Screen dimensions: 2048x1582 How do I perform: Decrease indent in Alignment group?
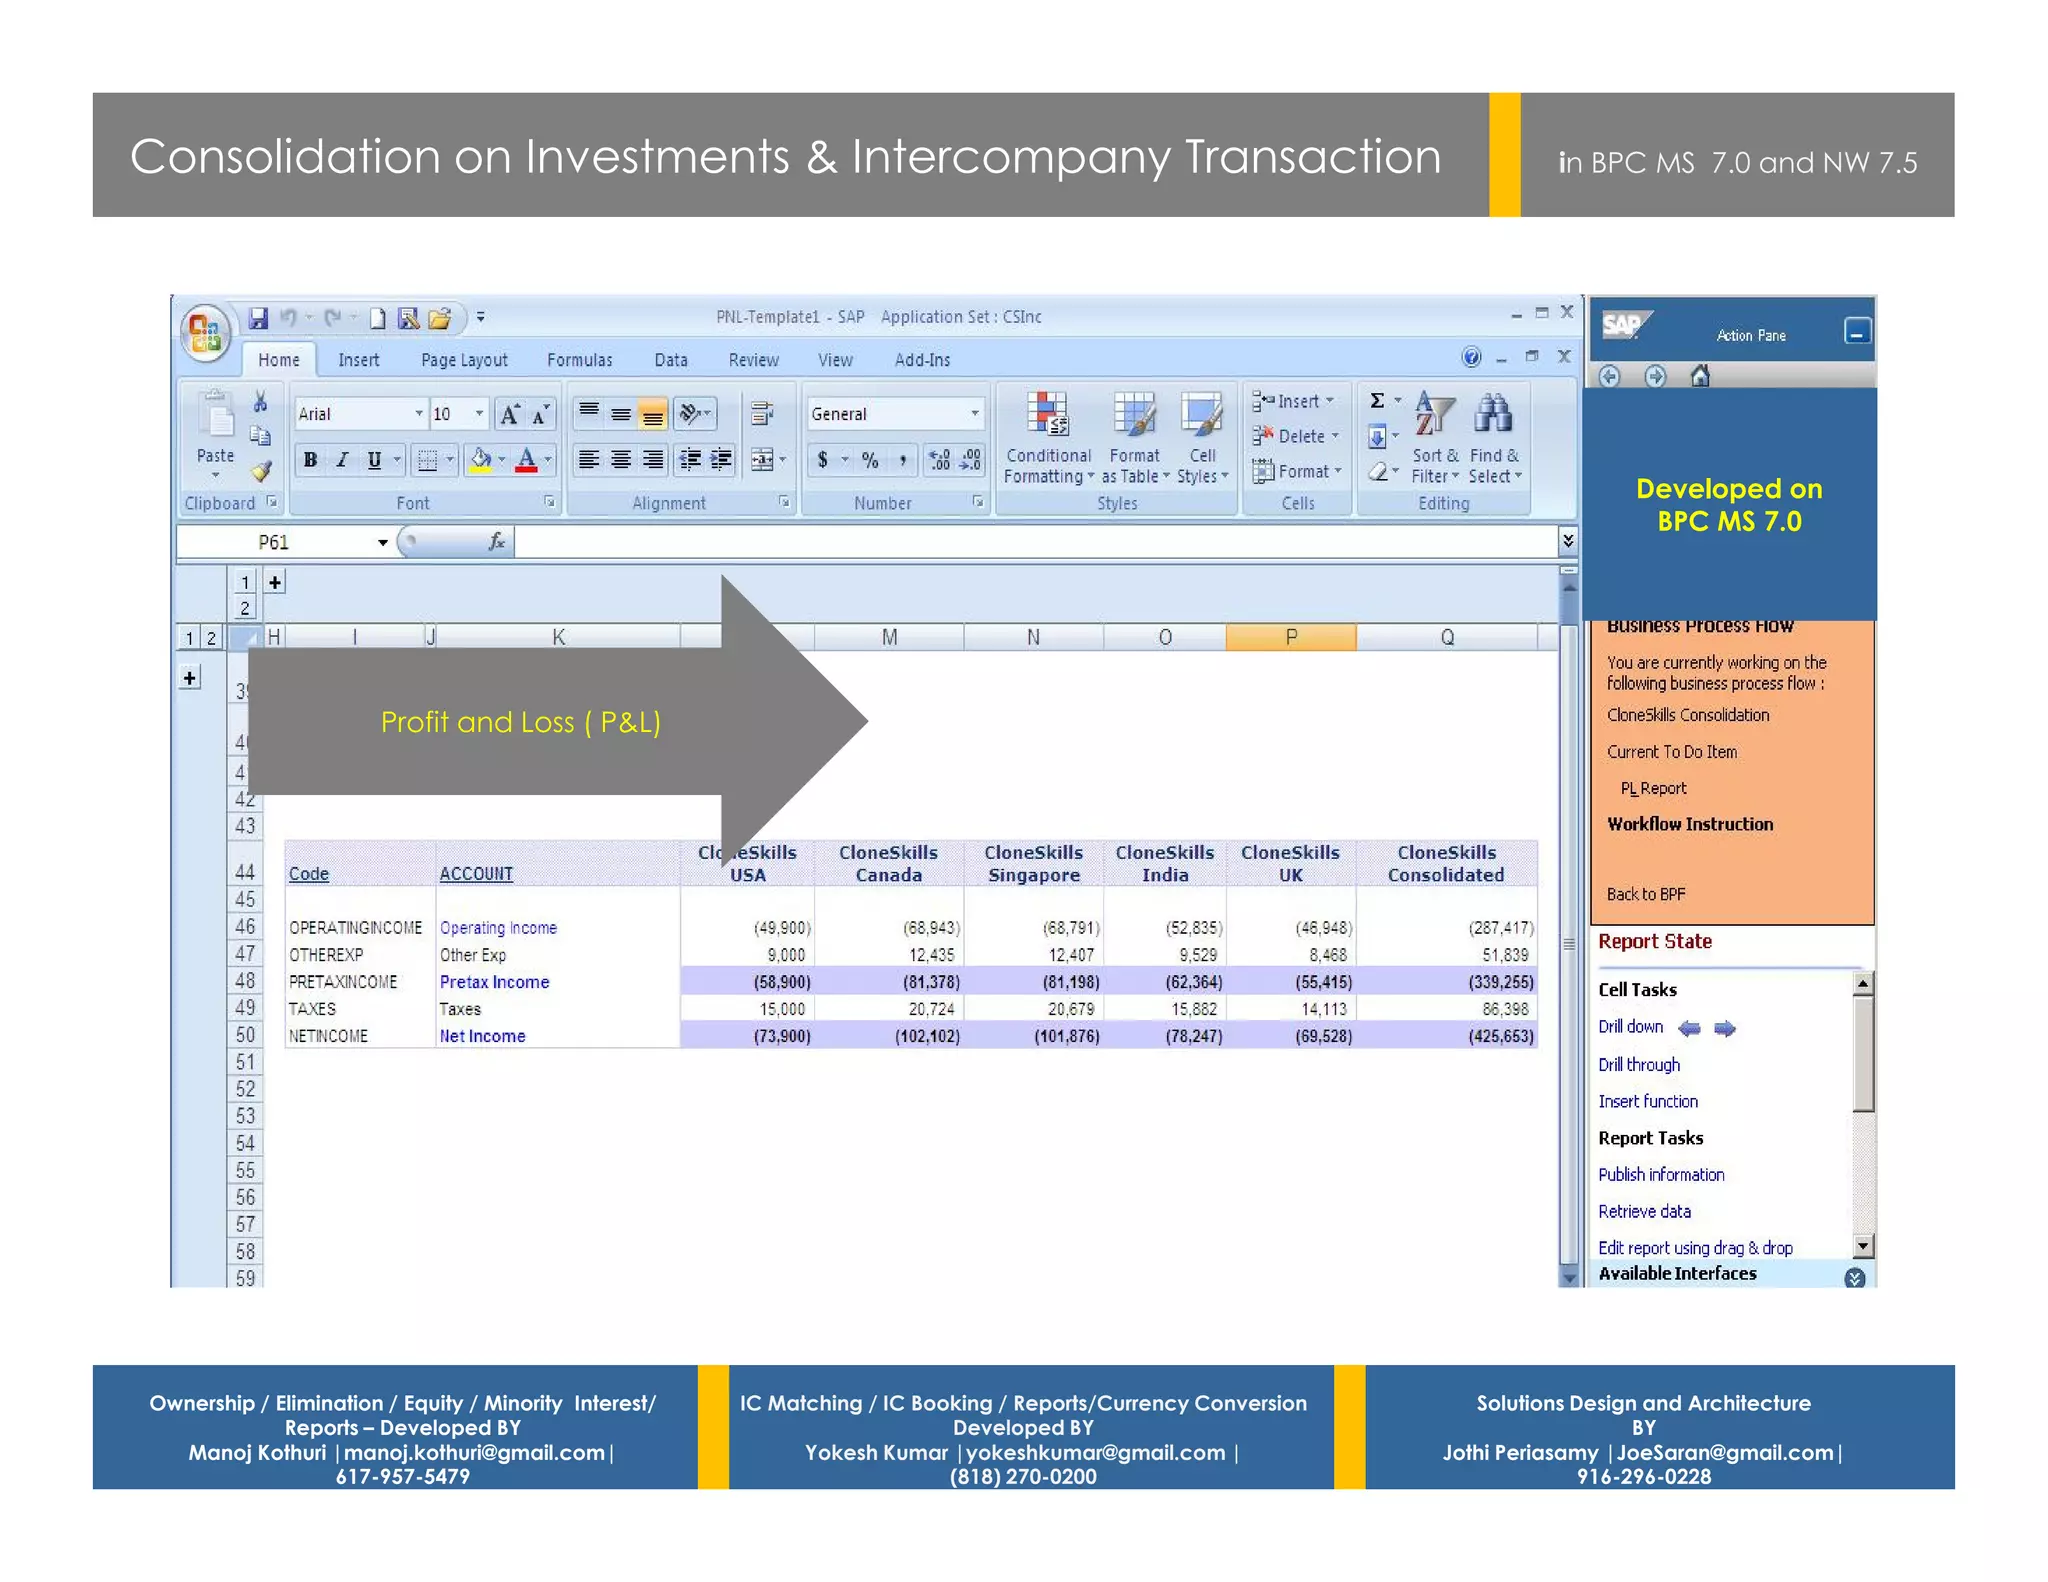point(690,460)
